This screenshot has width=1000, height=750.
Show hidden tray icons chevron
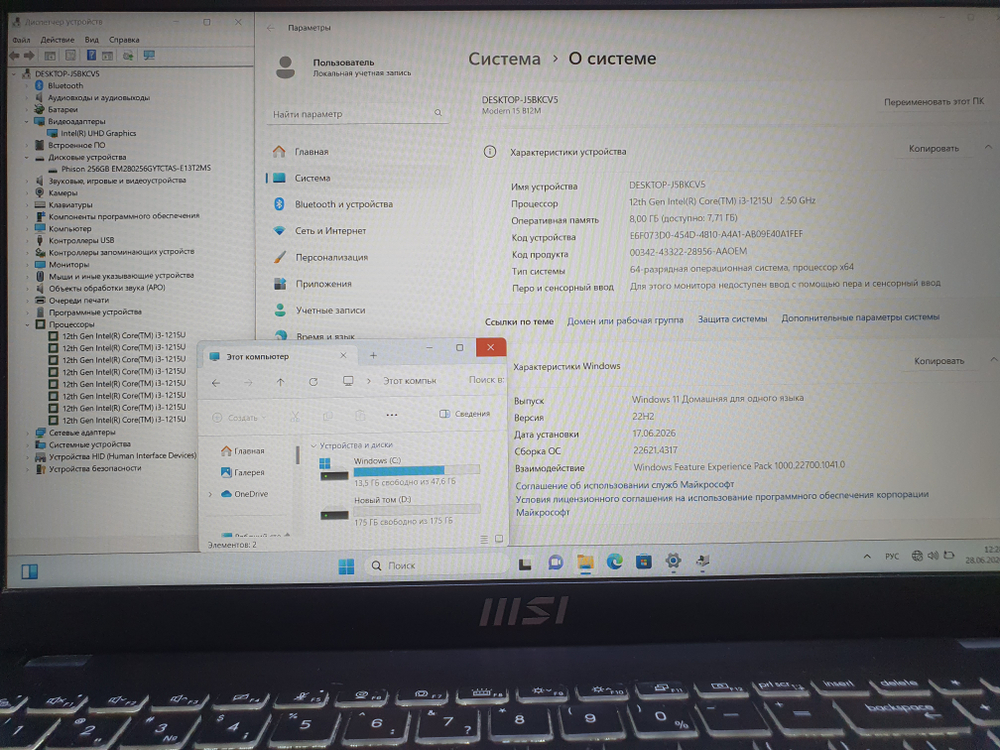867,557
